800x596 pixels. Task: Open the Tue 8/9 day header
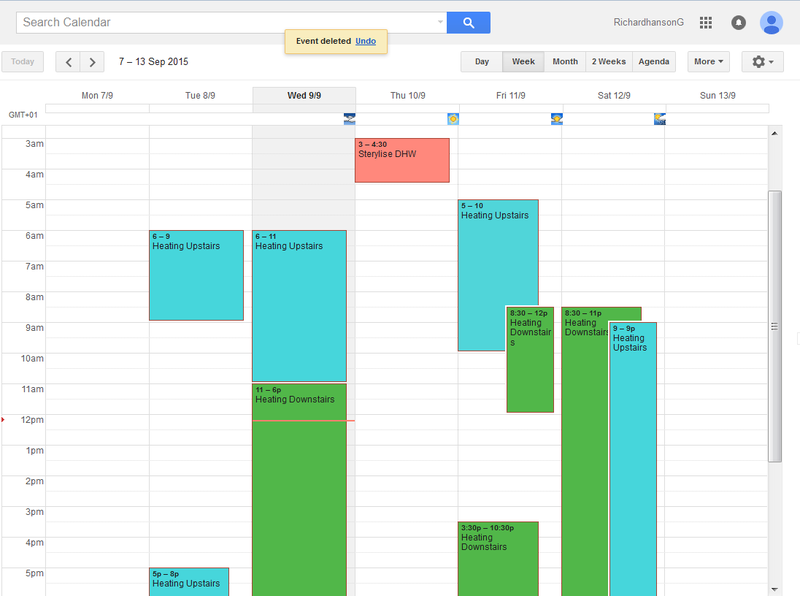200,95
